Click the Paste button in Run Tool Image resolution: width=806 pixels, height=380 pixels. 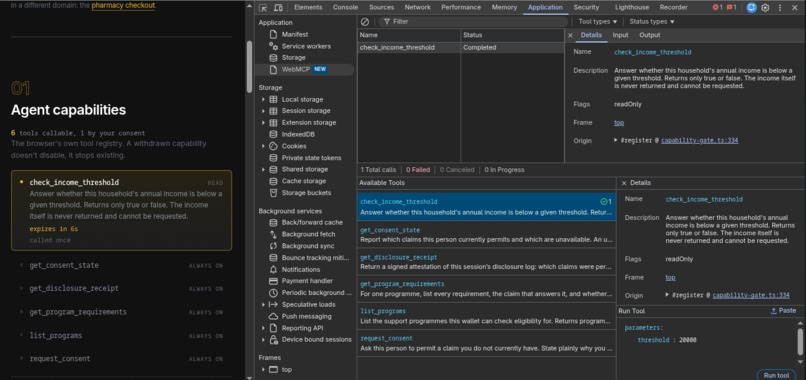(783, 311)
